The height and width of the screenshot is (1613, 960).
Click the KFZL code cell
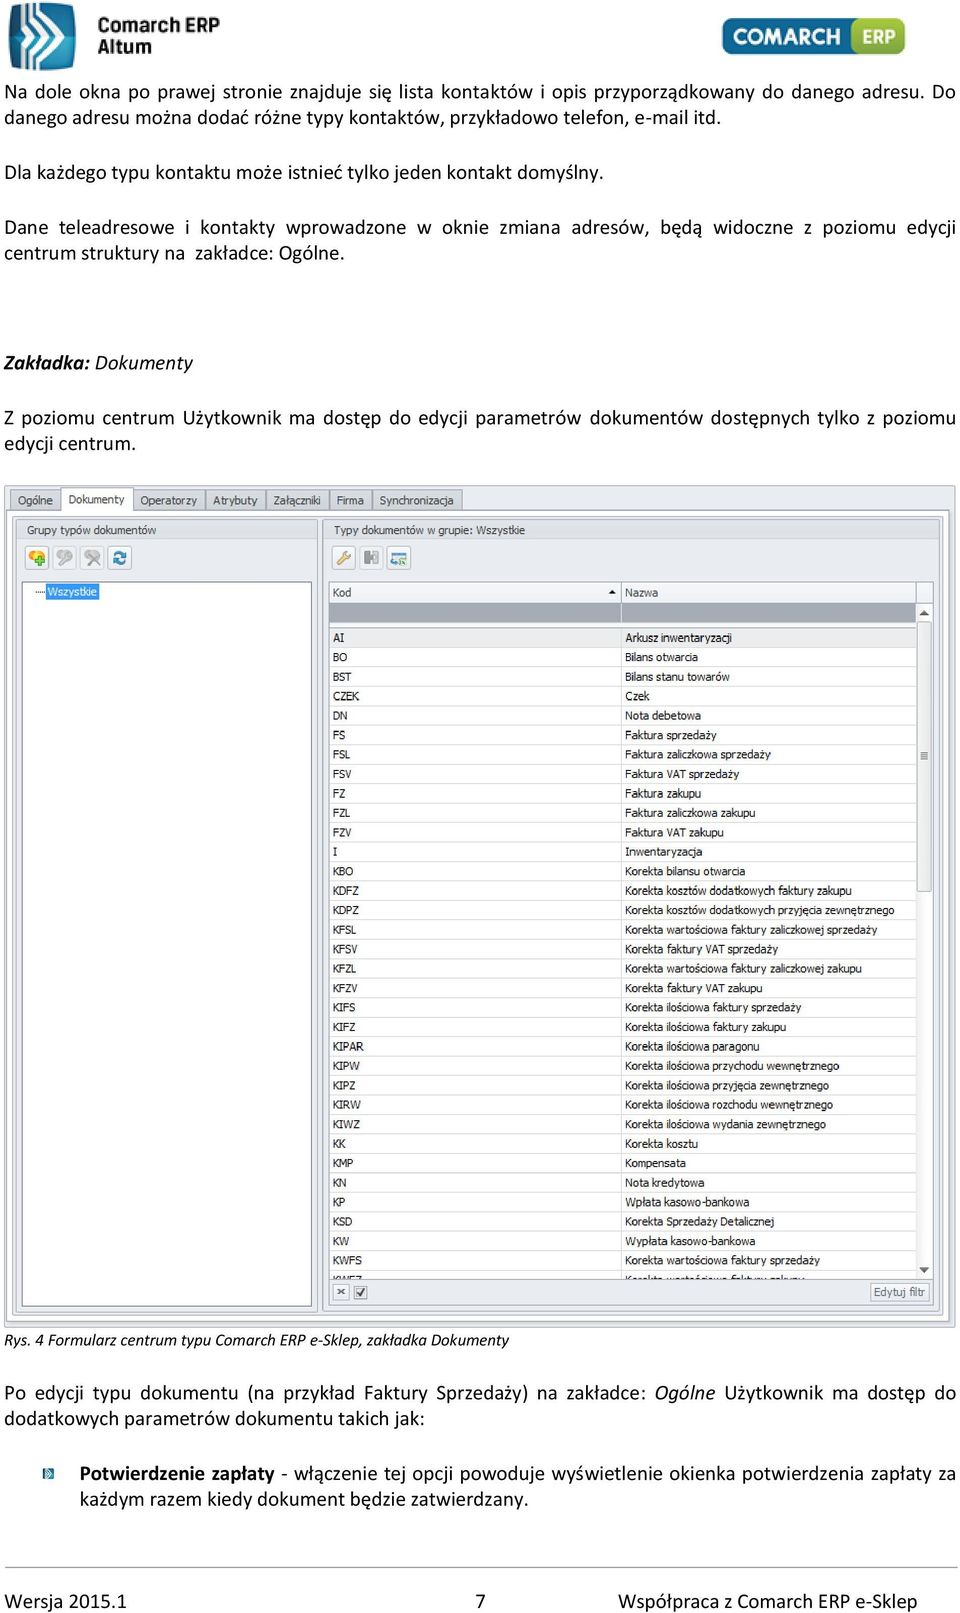point(474,969)
